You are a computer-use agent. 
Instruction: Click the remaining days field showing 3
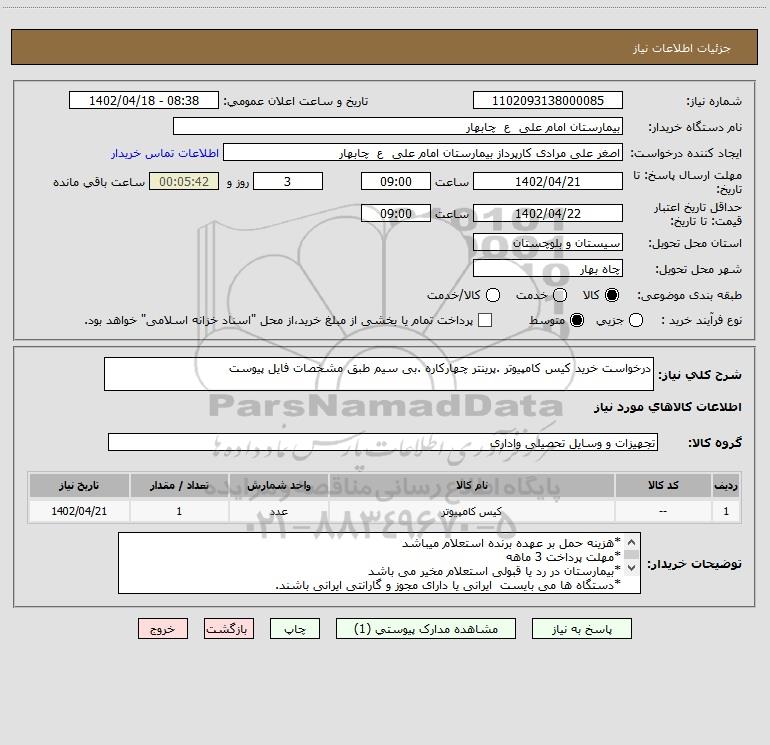coord(288,181)
